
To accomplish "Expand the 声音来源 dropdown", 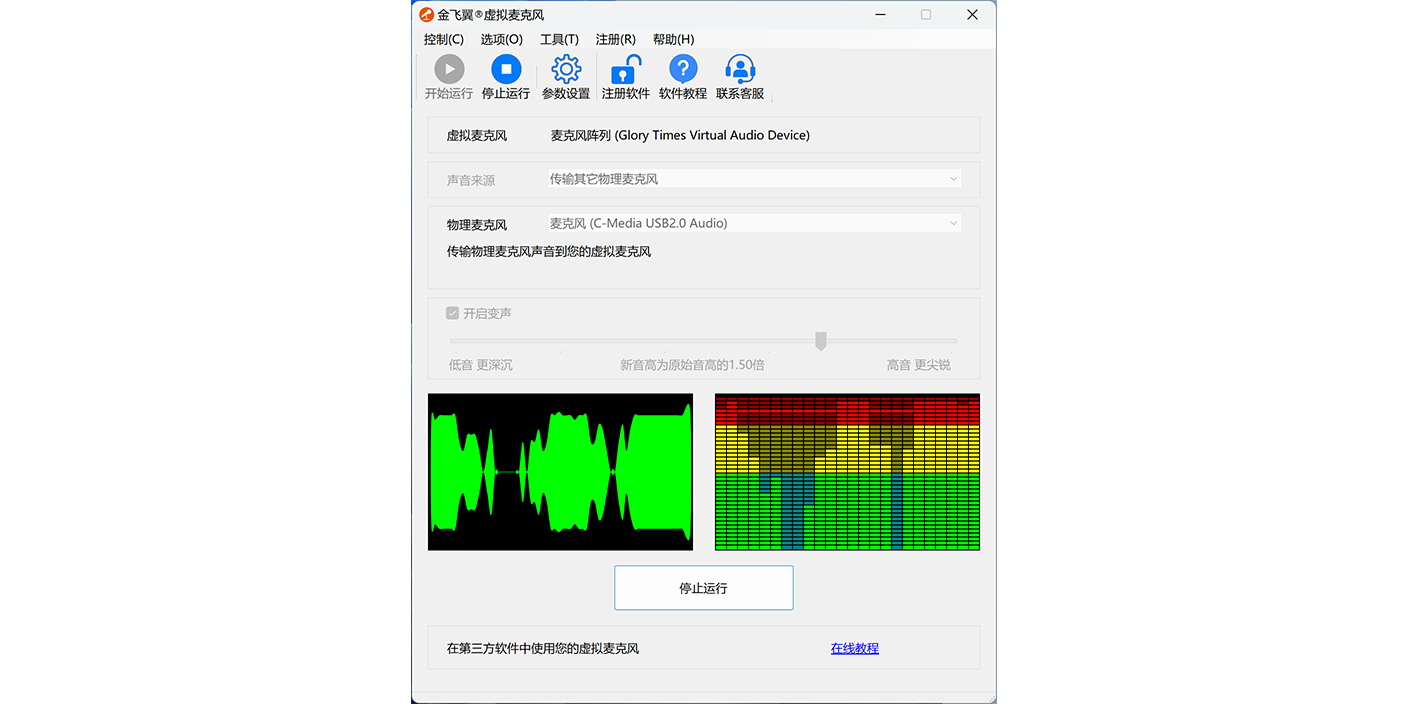I will pos(754,179).
